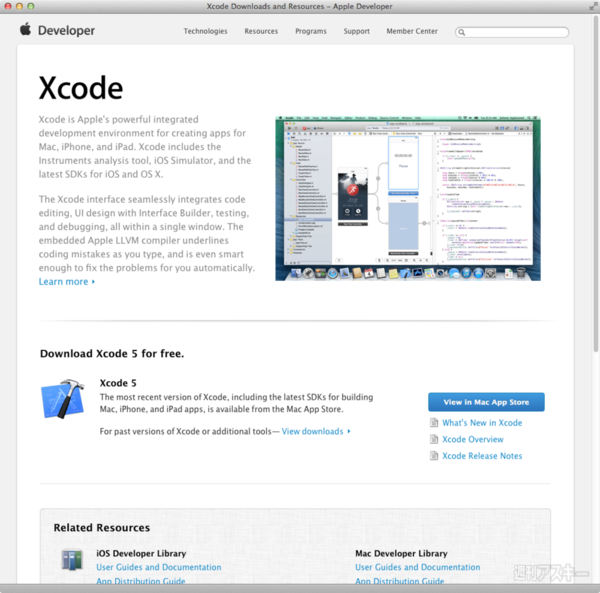Viewport: 600px width, 593px height.
Task: Click document icon beside Xcode Release Notes
Action: pyautogui.click(x=434, y=456)
